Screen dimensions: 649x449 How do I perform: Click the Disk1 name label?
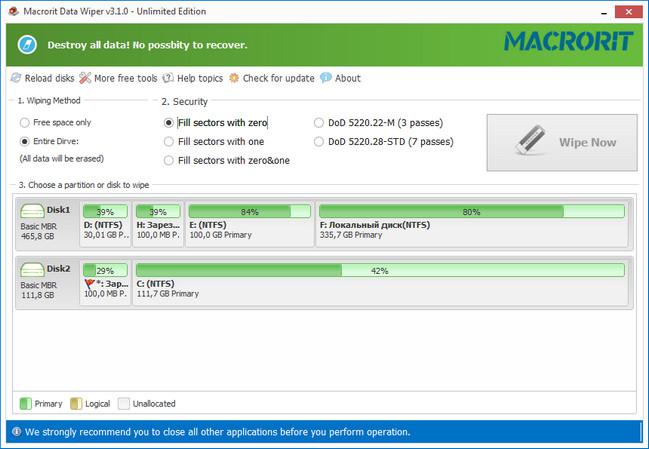click(x=58, y=210)
